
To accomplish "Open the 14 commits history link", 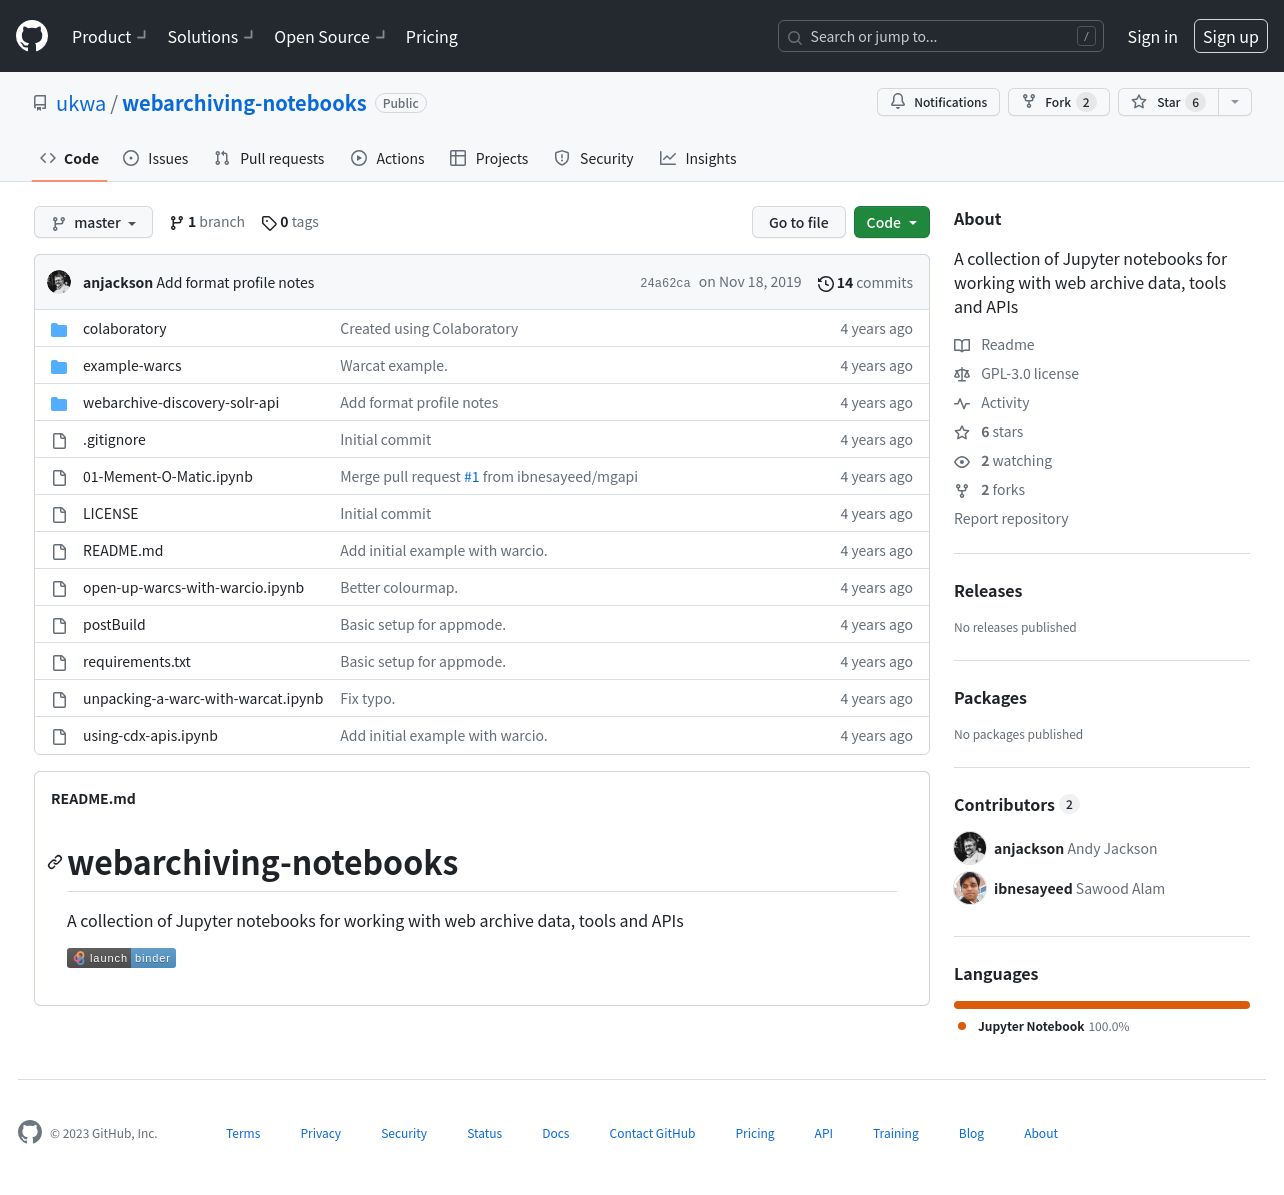I will click(x=865, y=283).
